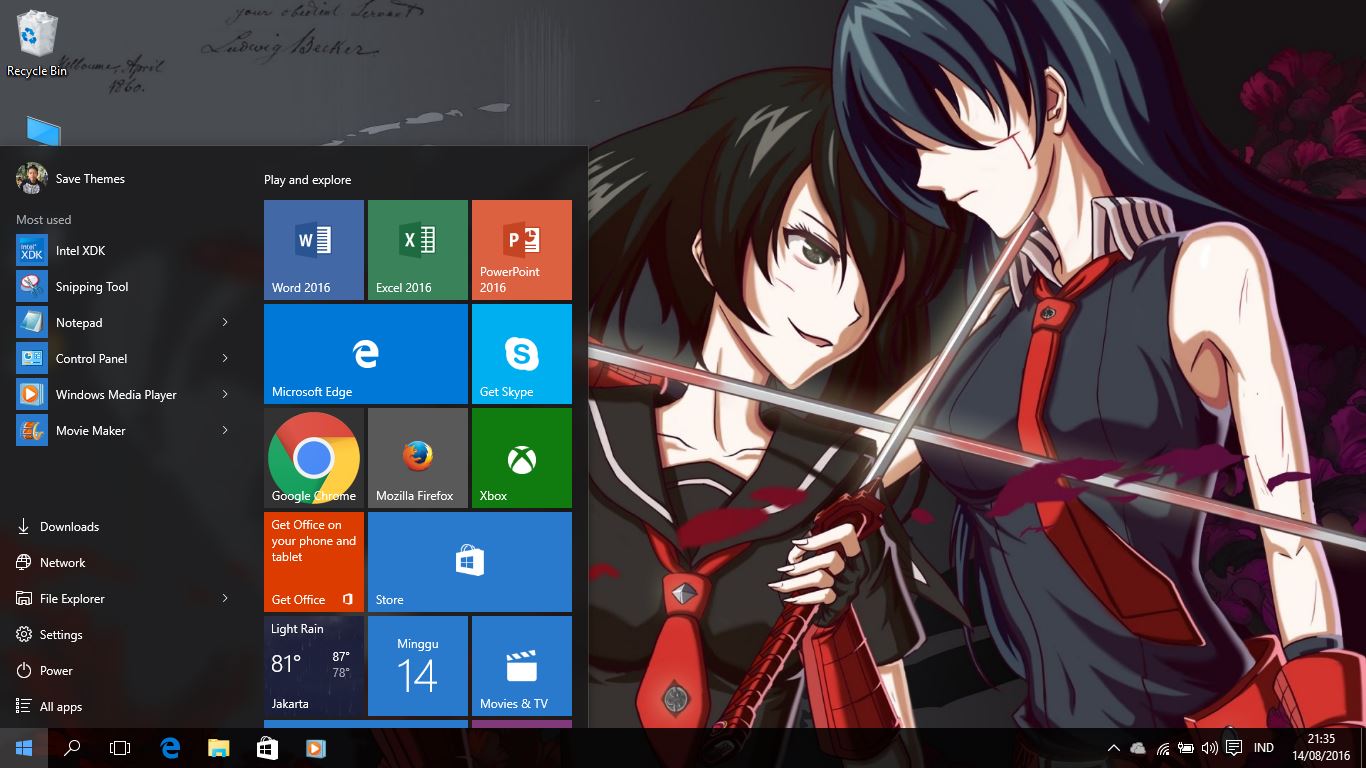Open Store from the taskbar
Image resolution: width=1366 pixels, height=768 pixels.
coord(267,748)
